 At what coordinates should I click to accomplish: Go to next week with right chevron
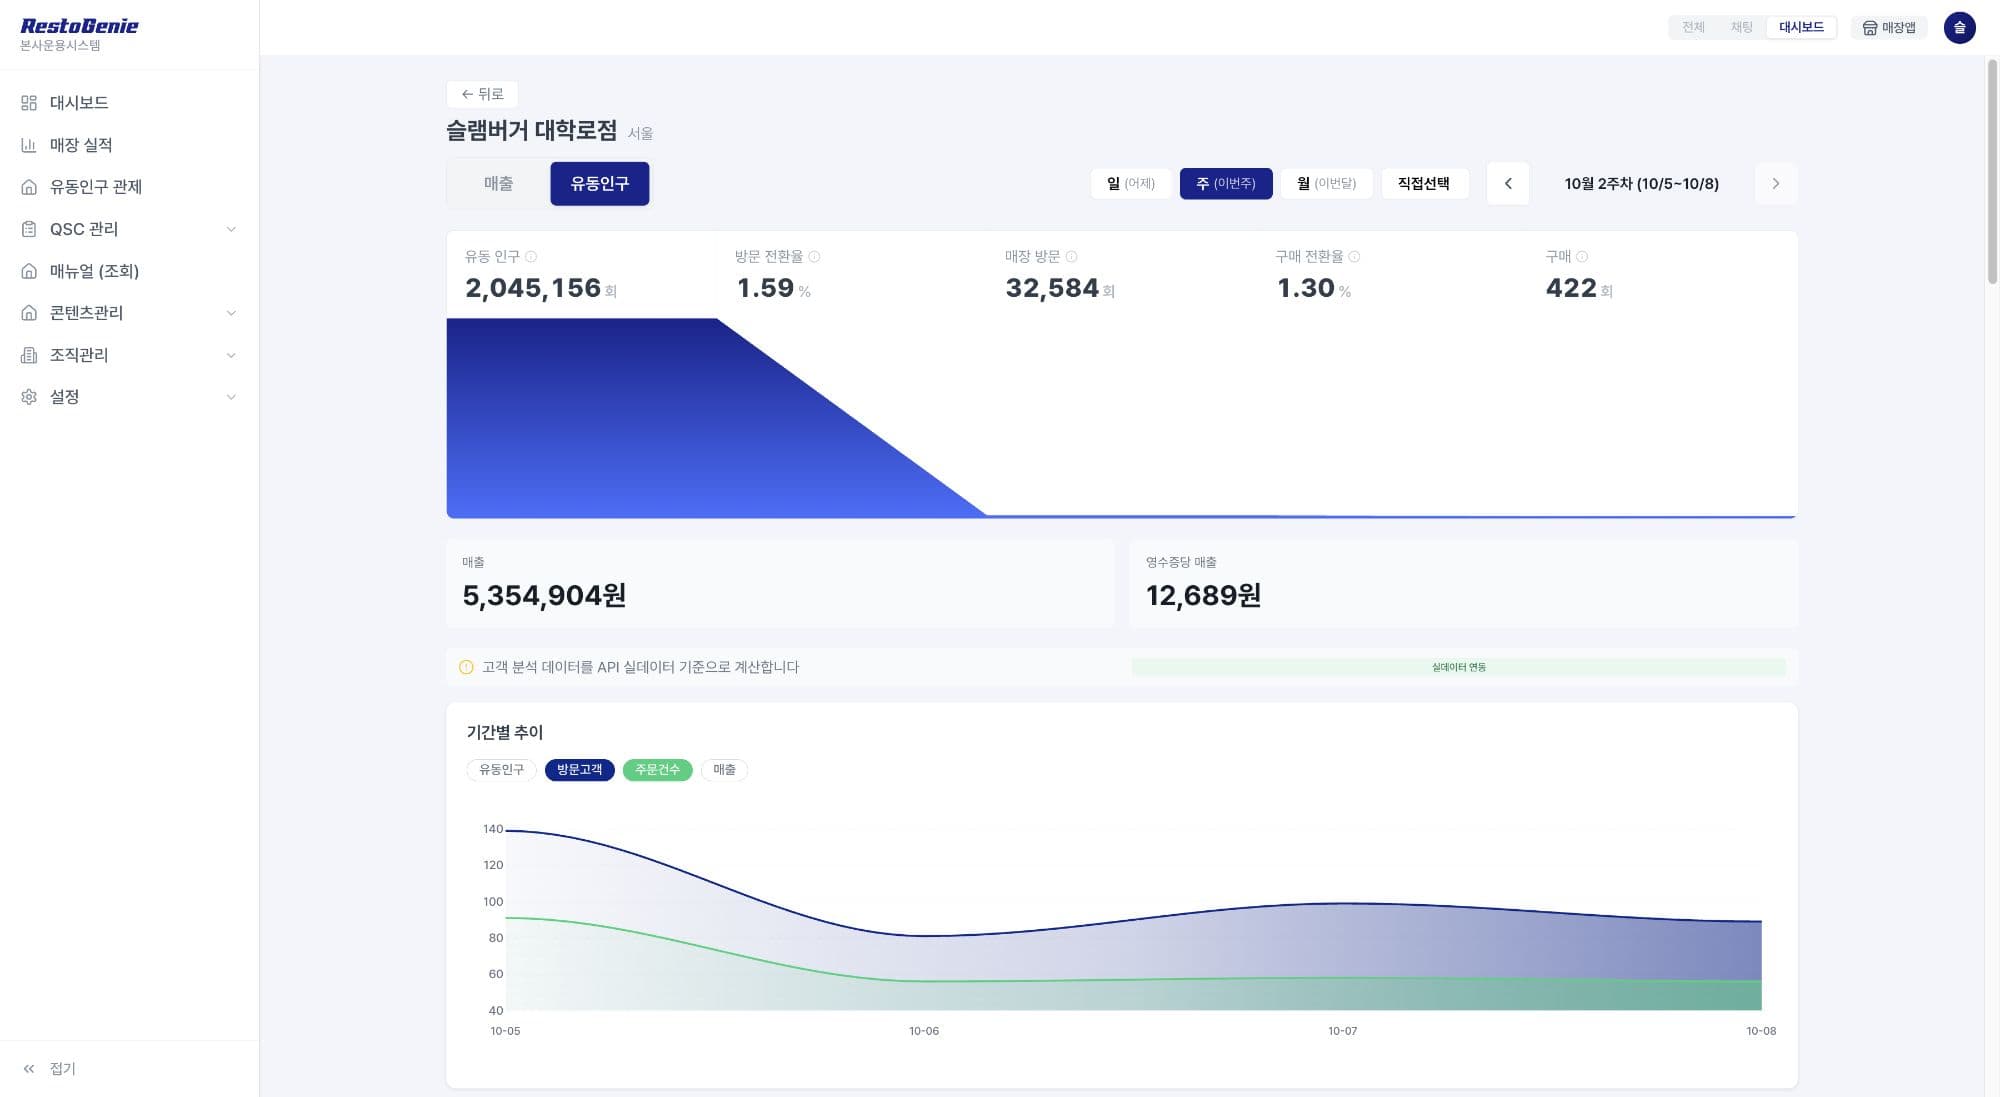1776,184
